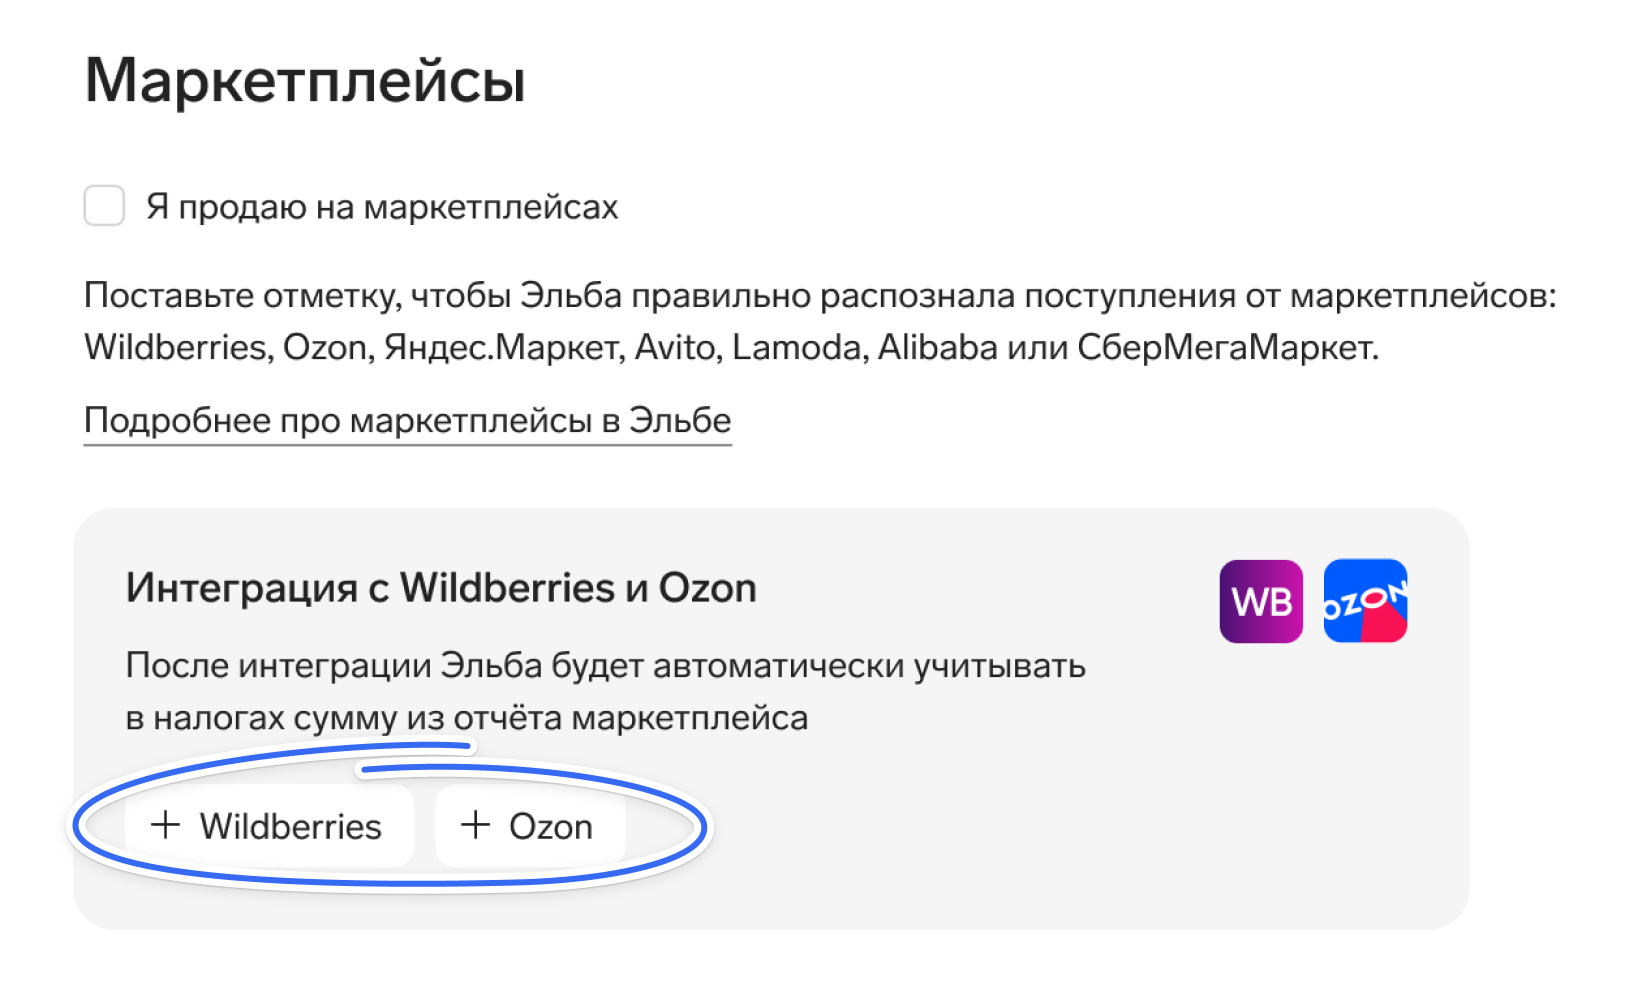Image resolution: width=1626 pixels, height=1000 pixels.
Task: Click the plus icon beside Ozon
Action: click(x=475, y=825)
